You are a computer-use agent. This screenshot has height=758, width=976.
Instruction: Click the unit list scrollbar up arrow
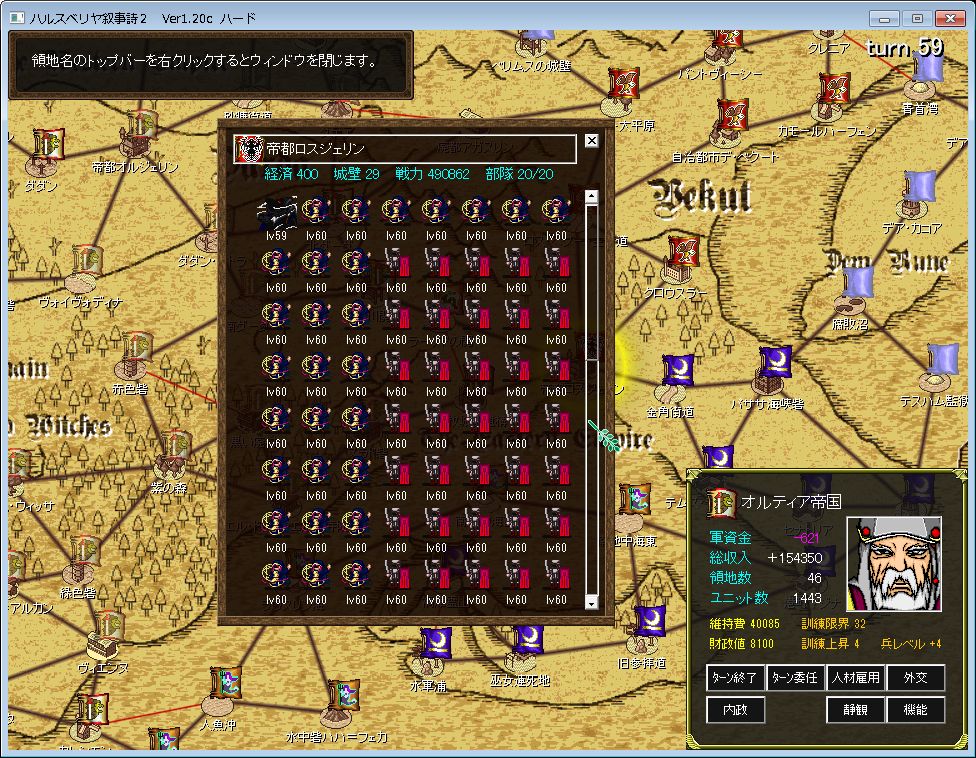[x=591, y=197]
